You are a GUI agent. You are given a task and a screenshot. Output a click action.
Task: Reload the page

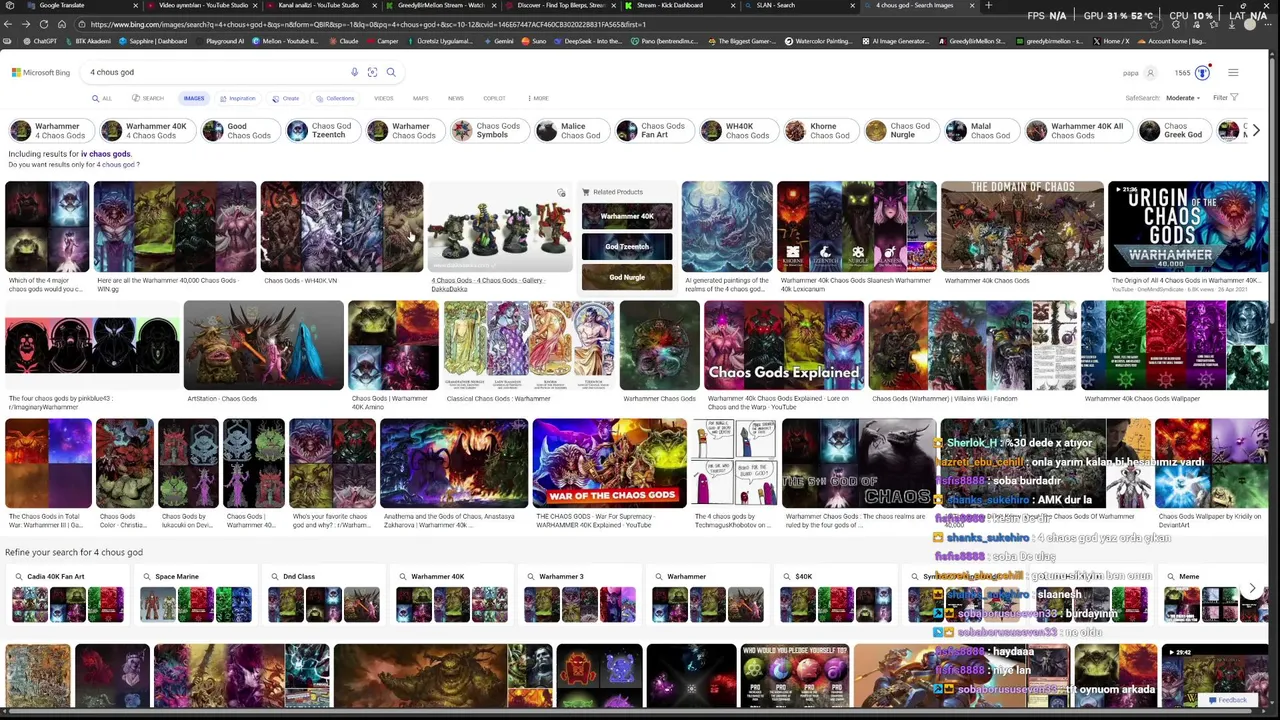[x=44, y=24]
